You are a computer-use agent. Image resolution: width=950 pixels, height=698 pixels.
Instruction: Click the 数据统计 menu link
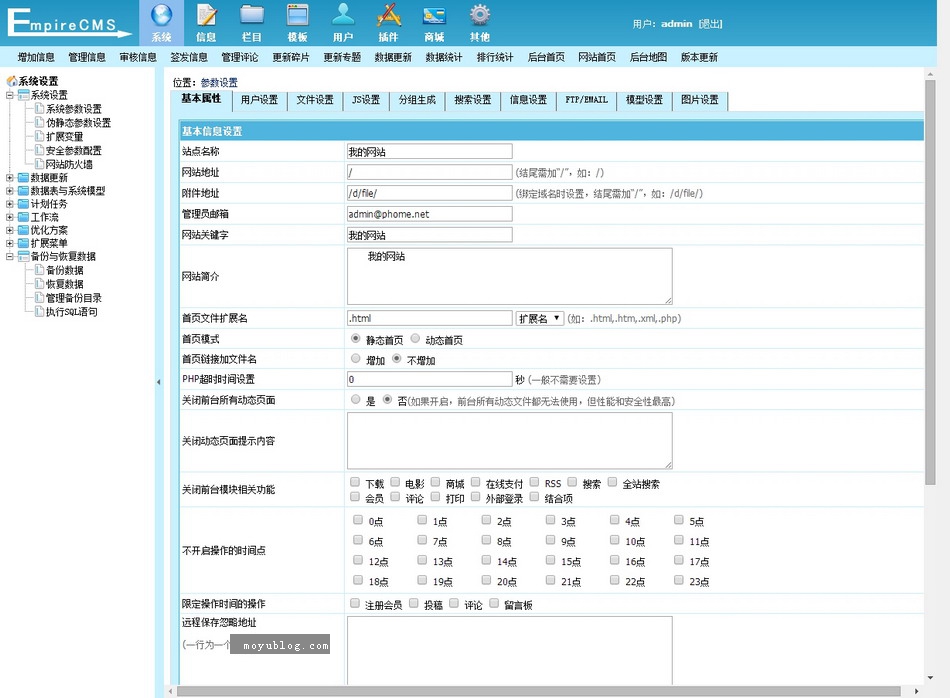tap(443, 57)
